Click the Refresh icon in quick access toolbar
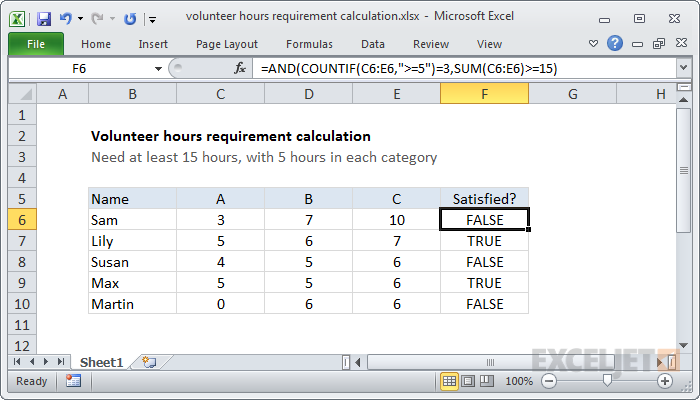Viewport: 700px width, 400px height. (x=130, y=19)
